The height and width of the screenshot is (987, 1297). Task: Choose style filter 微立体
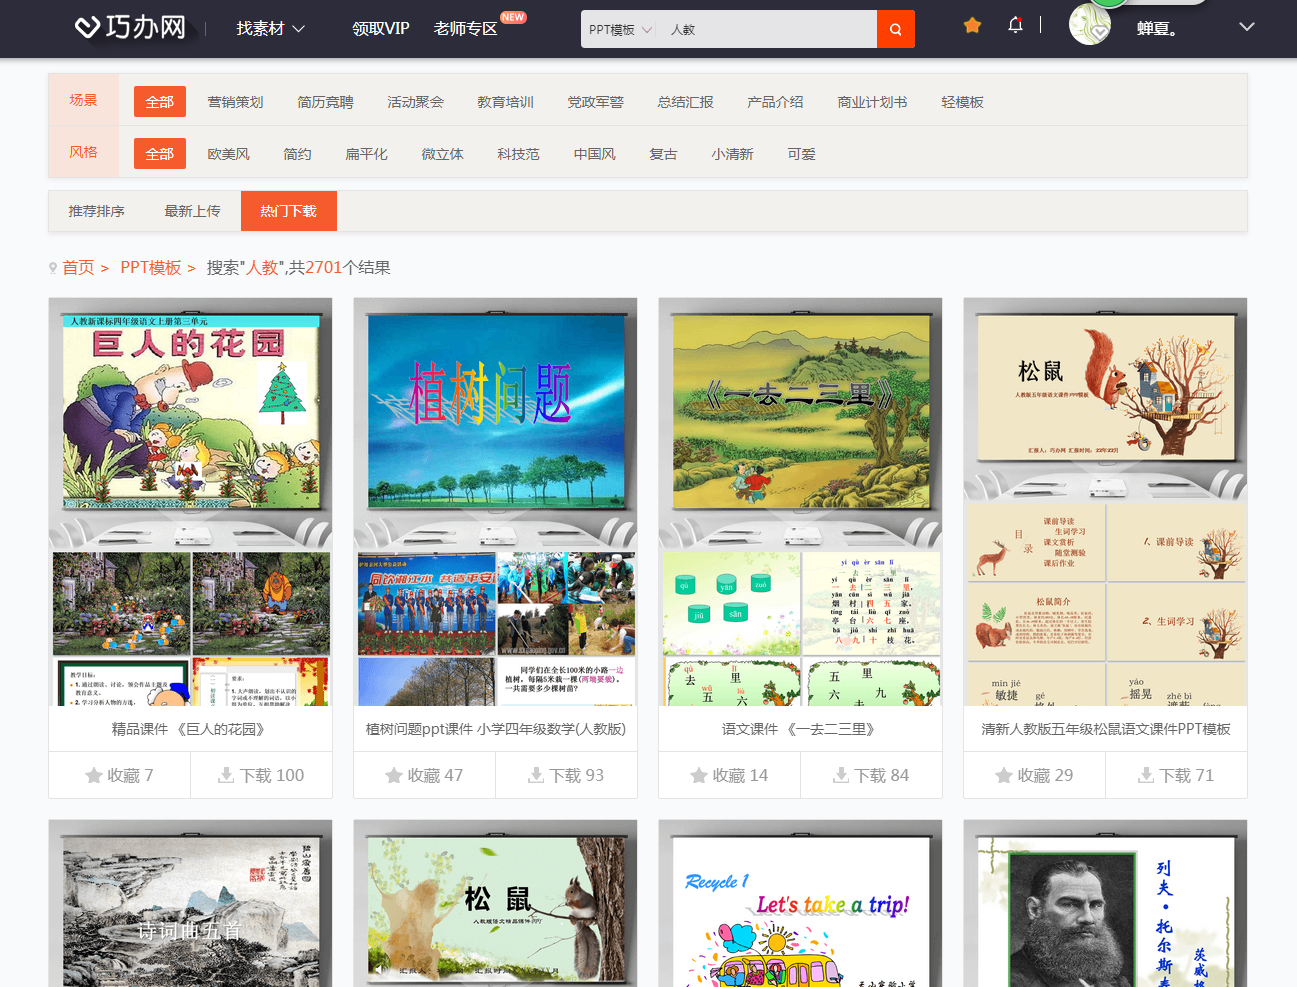(442, 154)
